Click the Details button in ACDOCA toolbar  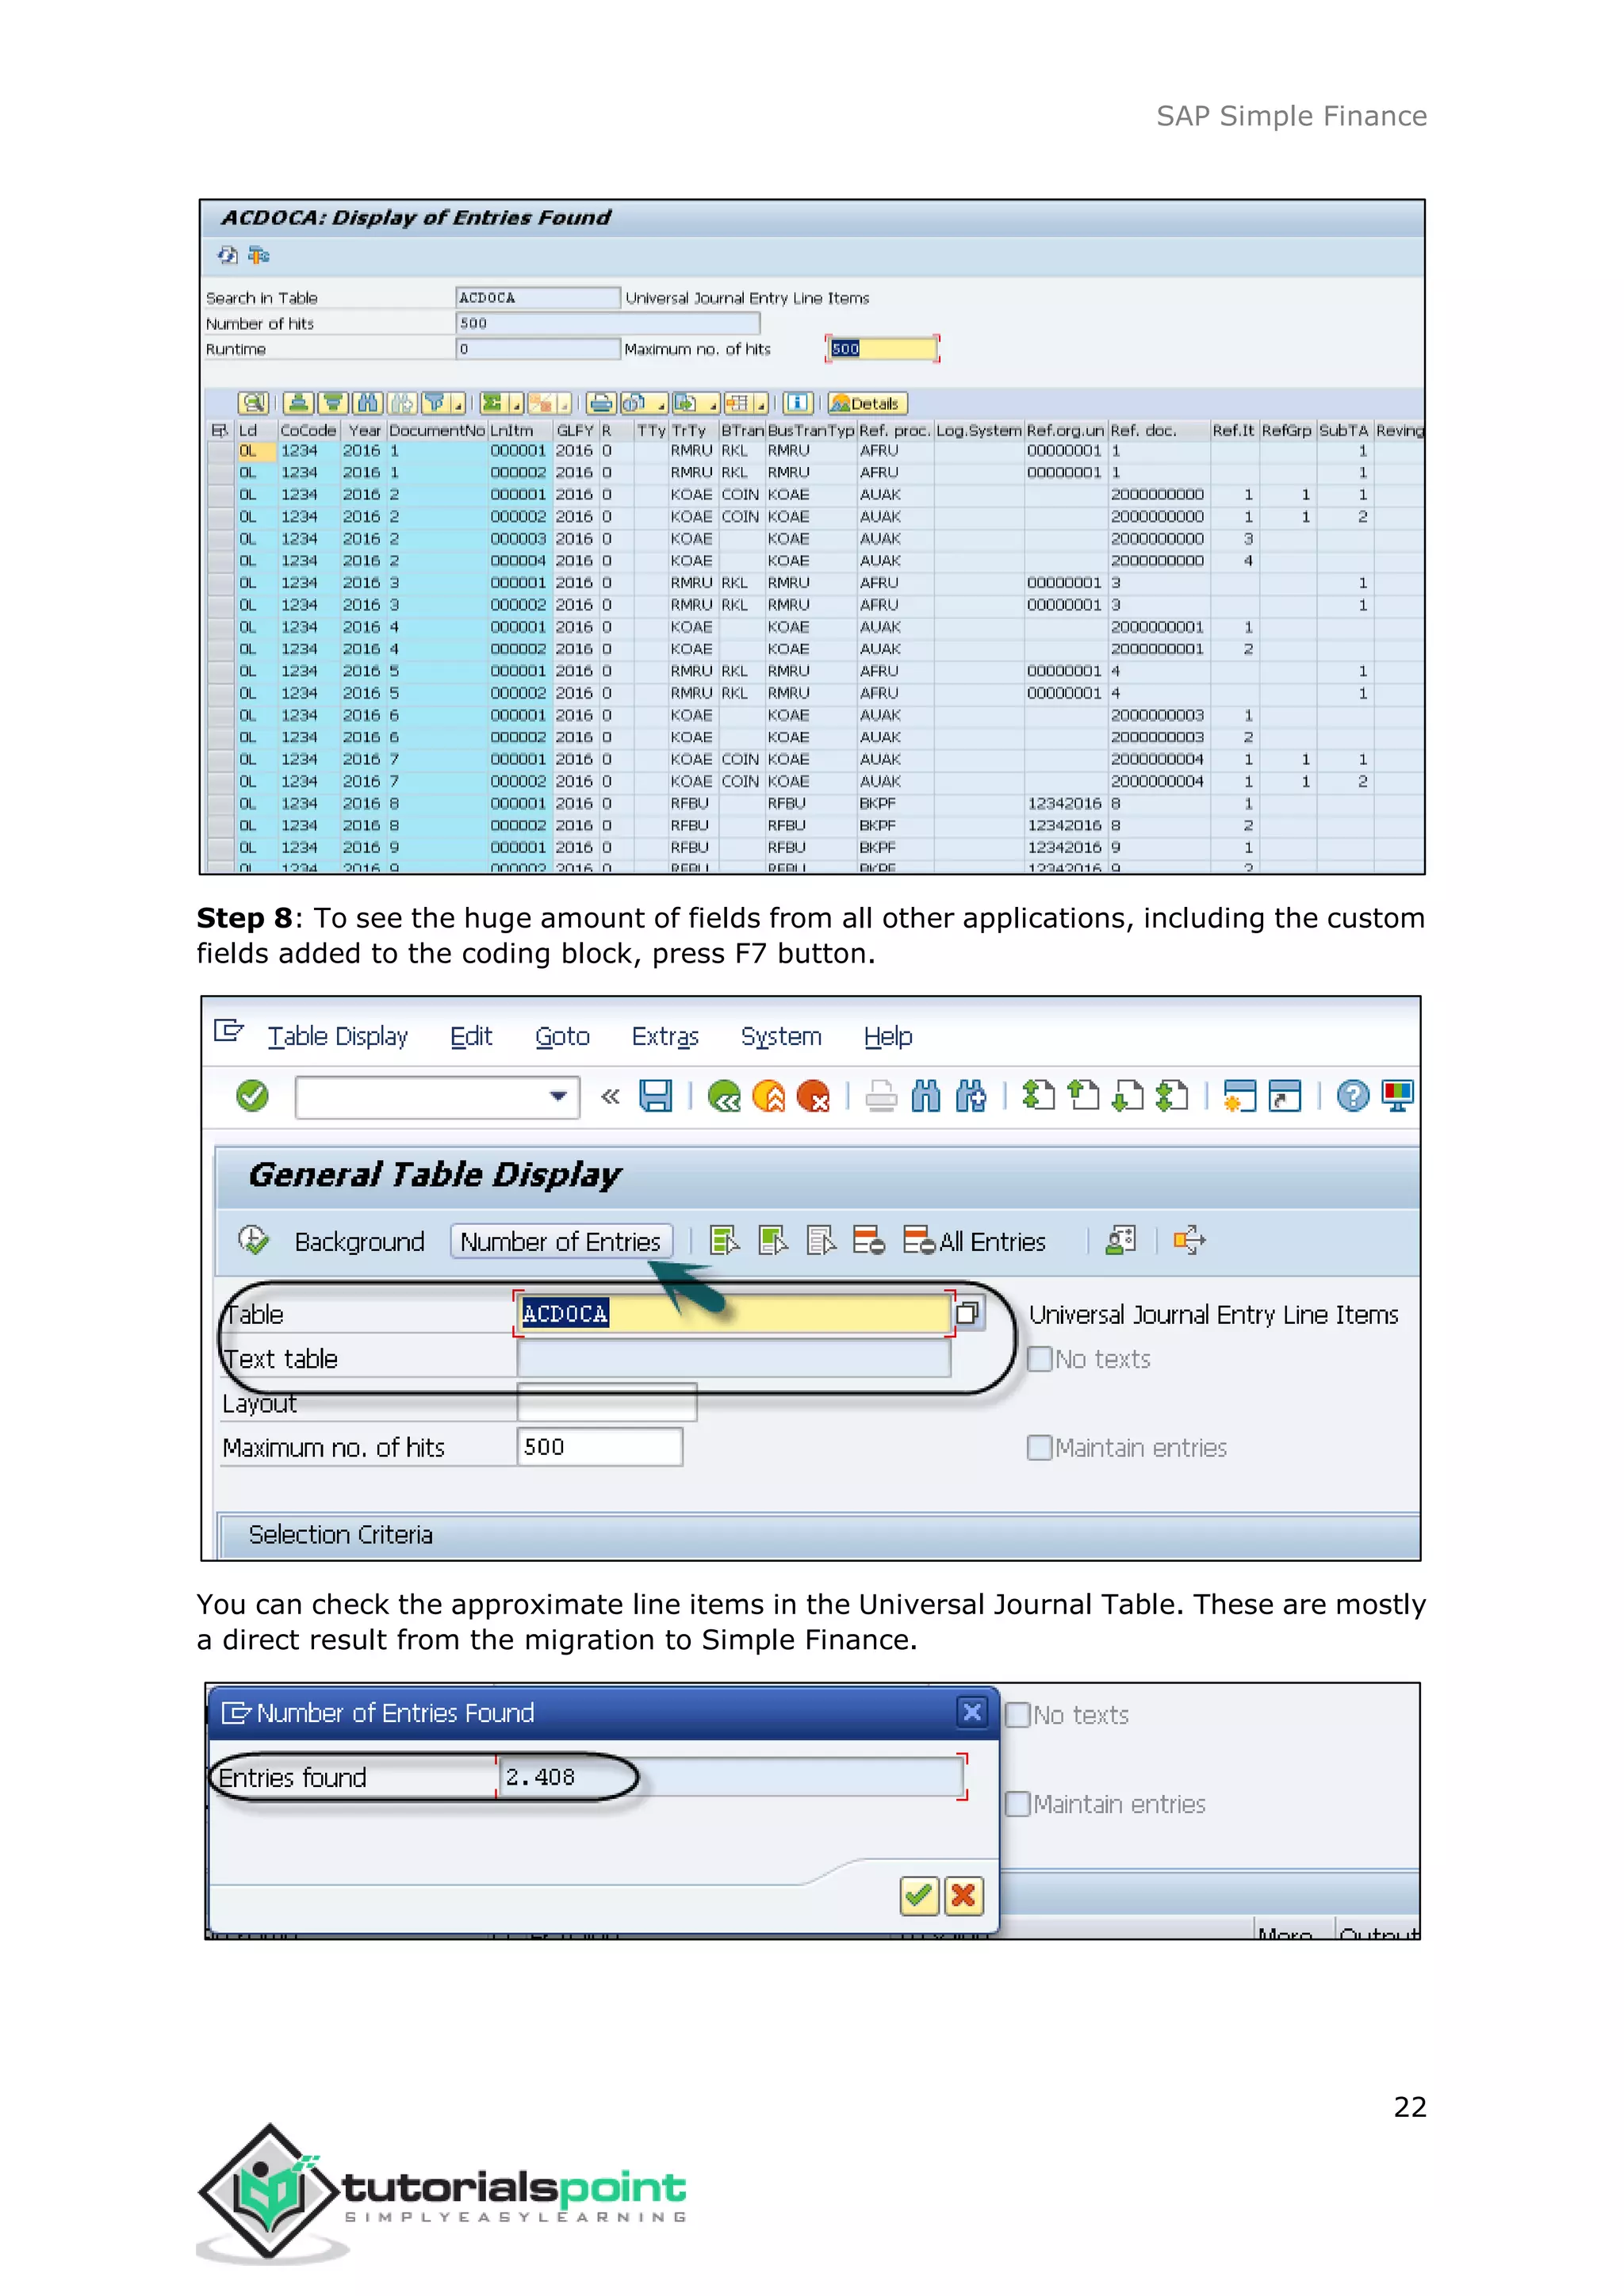coord(867,404)
